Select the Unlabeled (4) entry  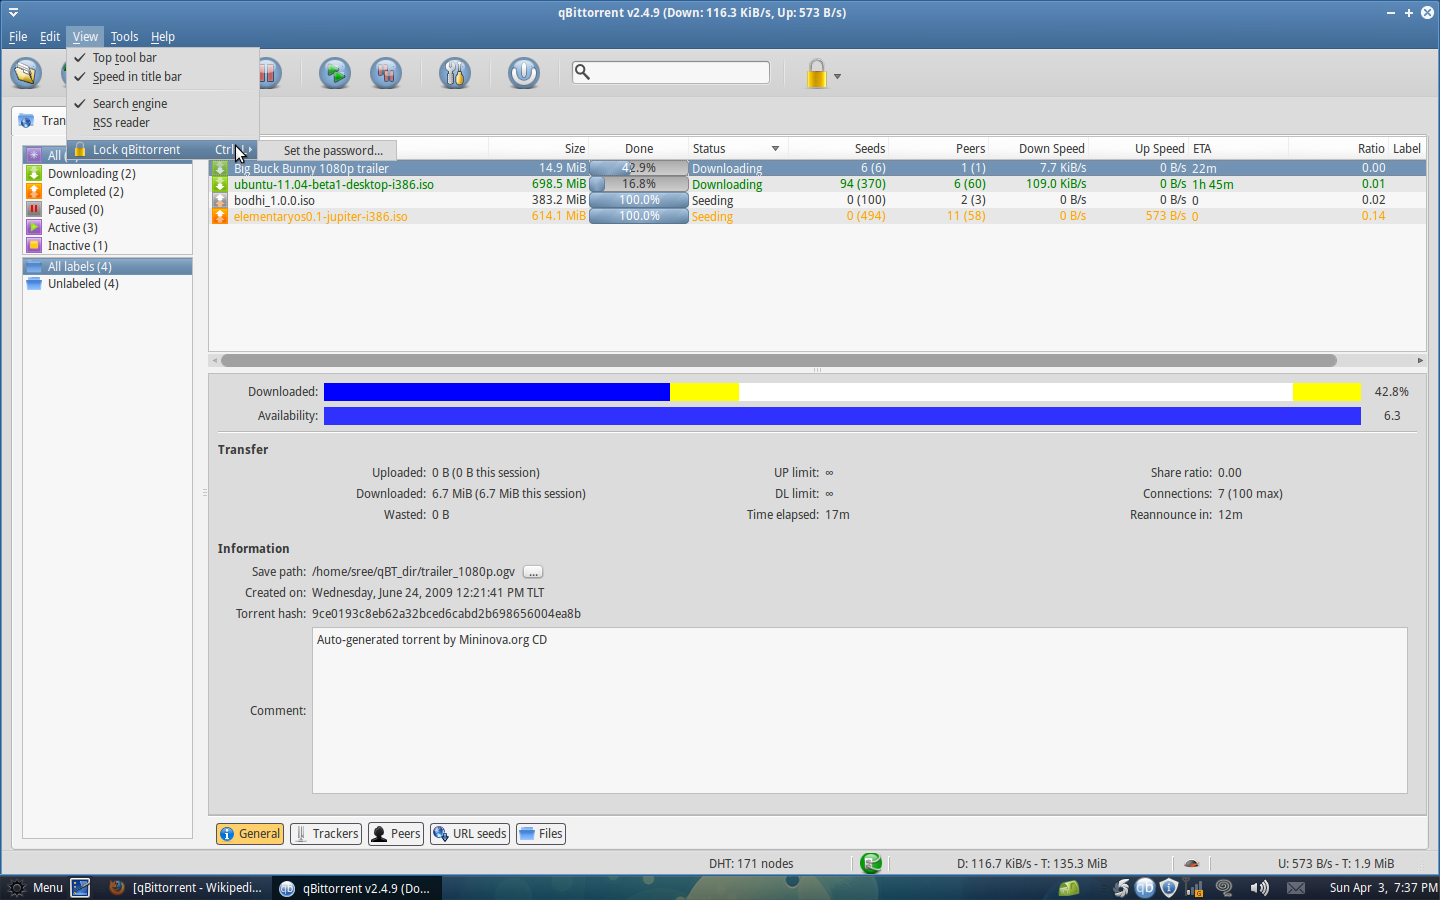(x=107, y=284)
